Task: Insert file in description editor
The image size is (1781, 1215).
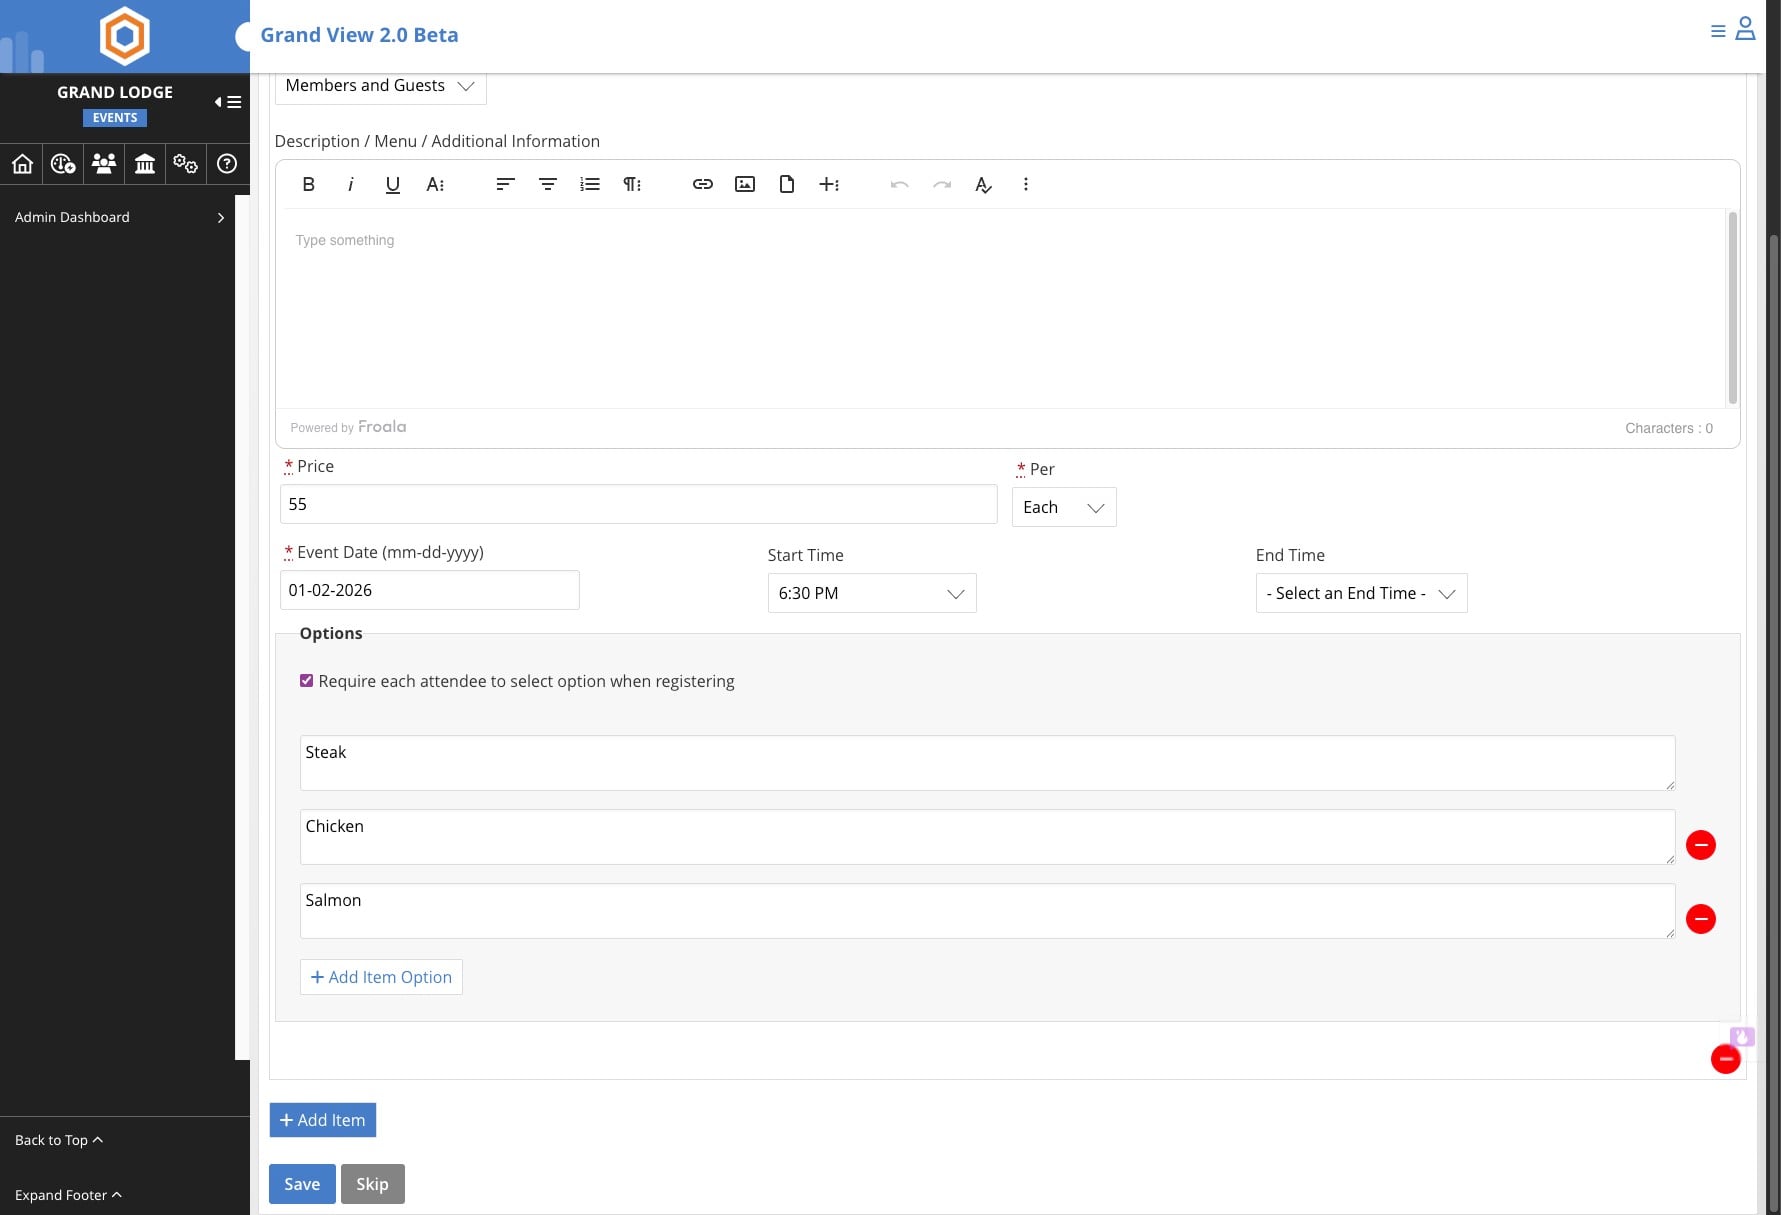Action: click(x=787, y=184)
